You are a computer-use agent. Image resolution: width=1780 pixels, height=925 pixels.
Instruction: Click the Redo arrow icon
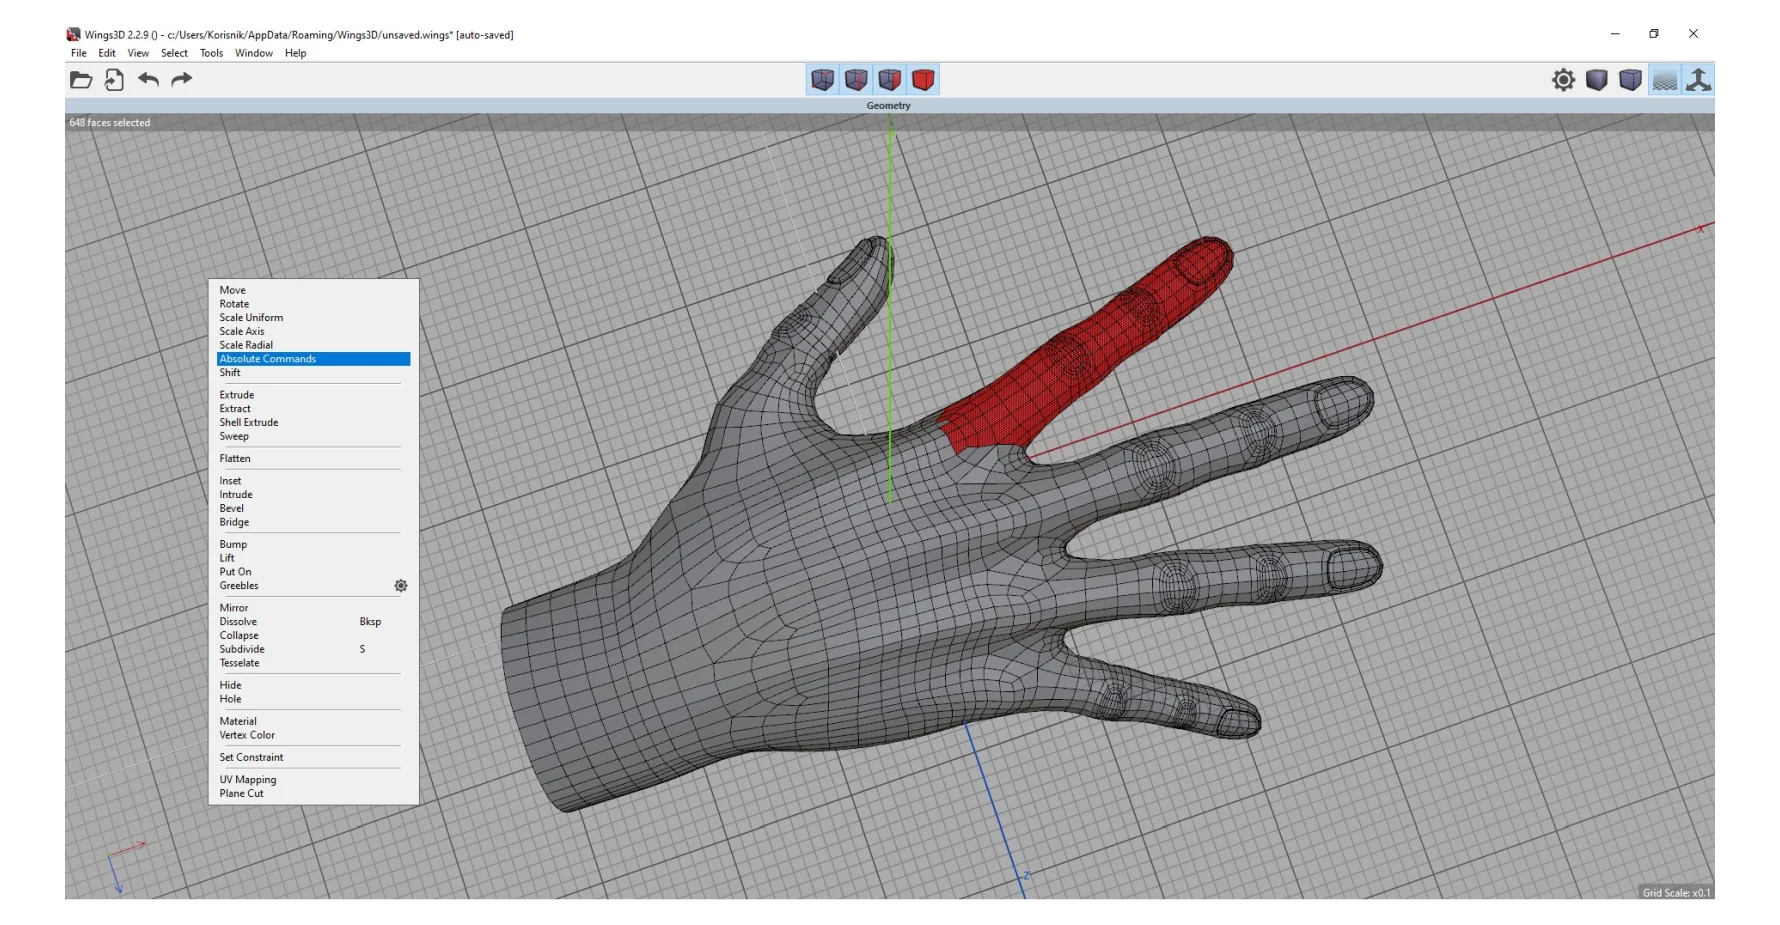(181, 80)
